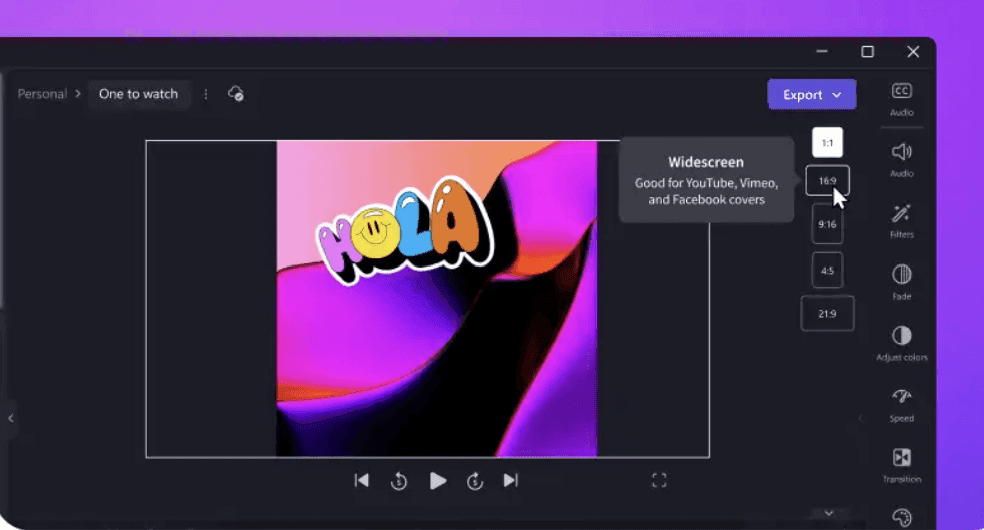Collapse the right property panel chevron
This screenshot has height=530, width=984.
pos(860,418)
